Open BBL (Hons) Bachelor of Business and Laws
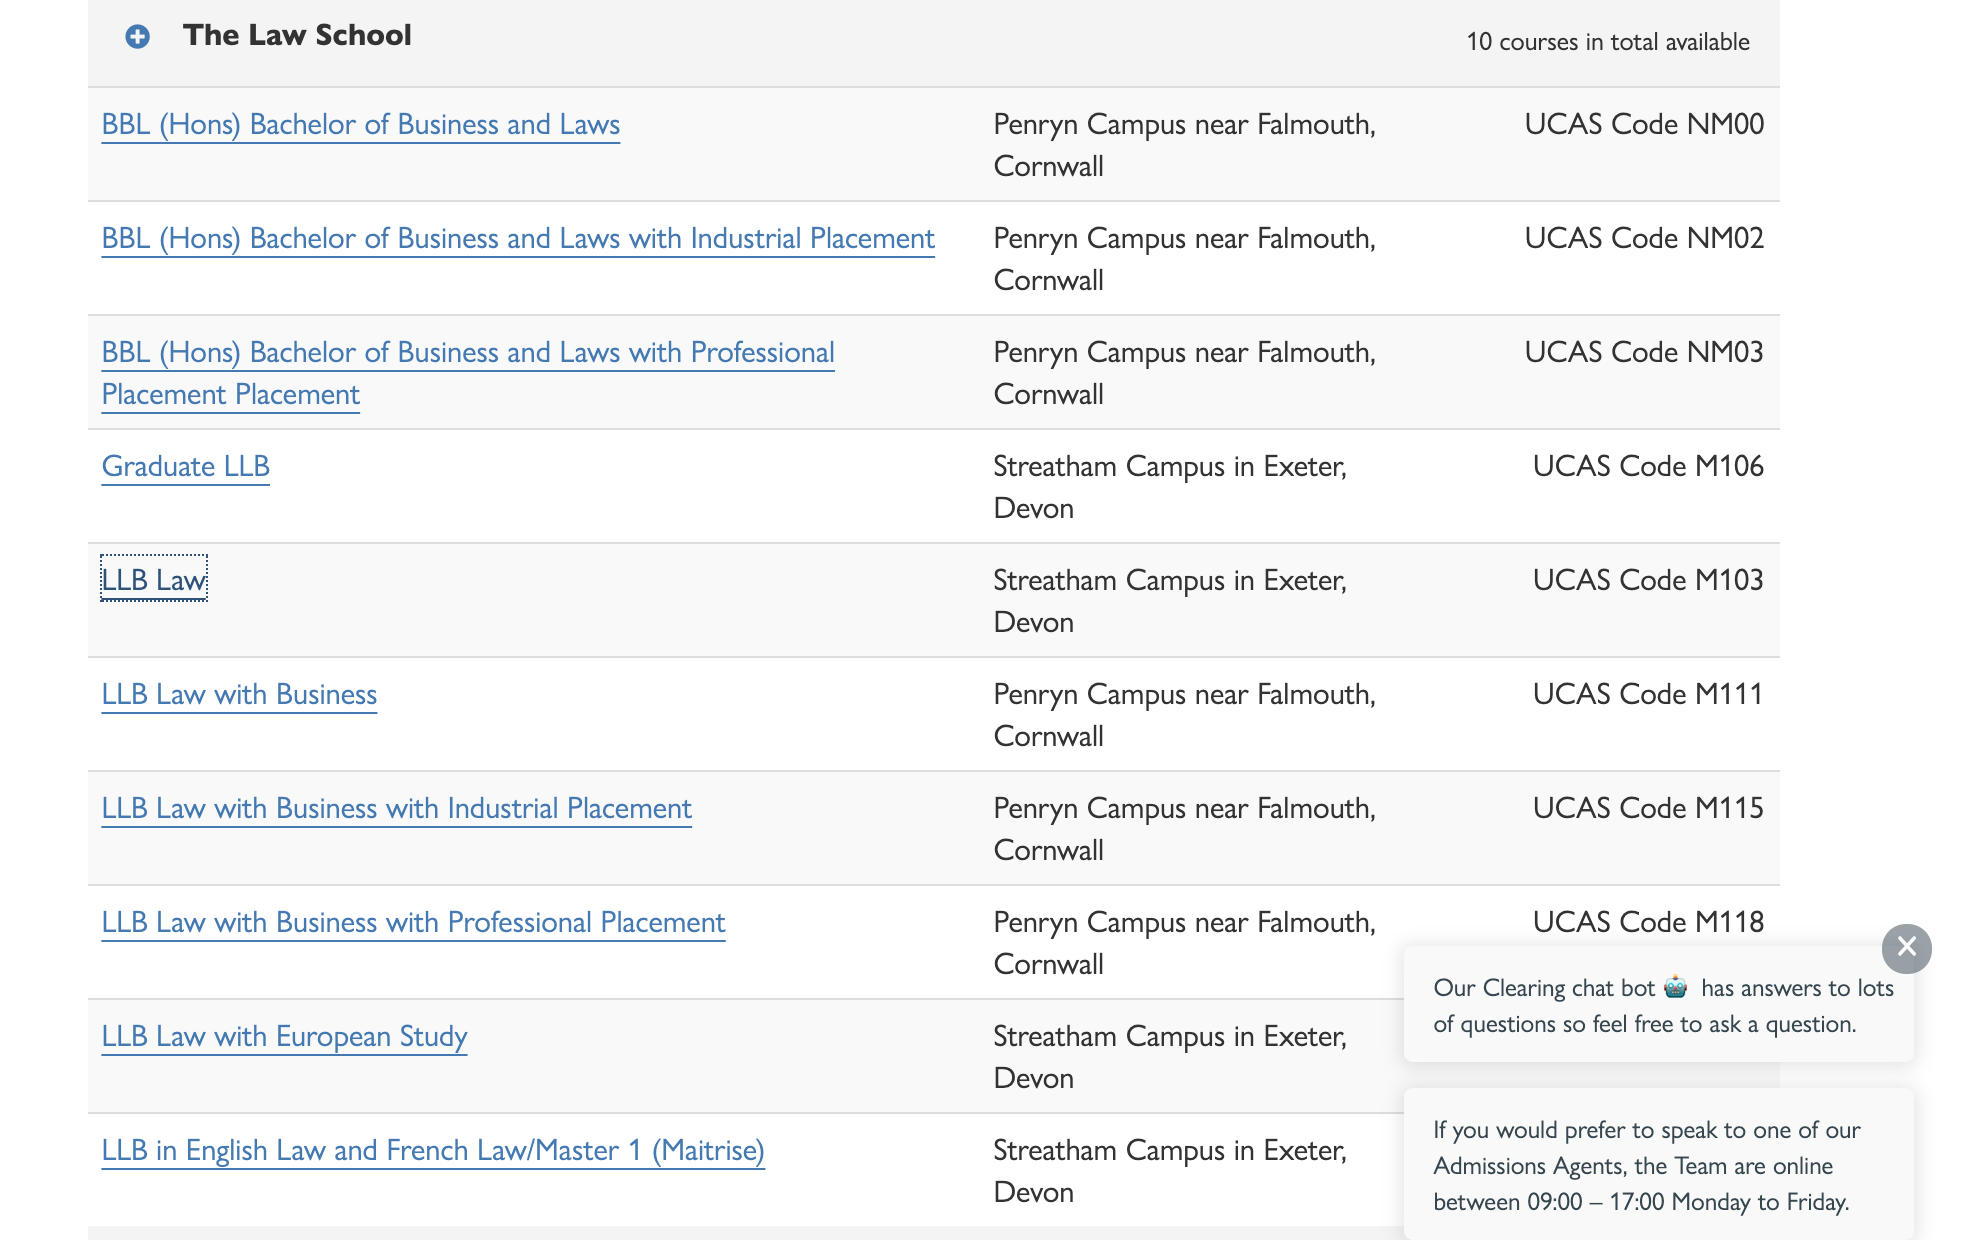 tap(360, 125)
